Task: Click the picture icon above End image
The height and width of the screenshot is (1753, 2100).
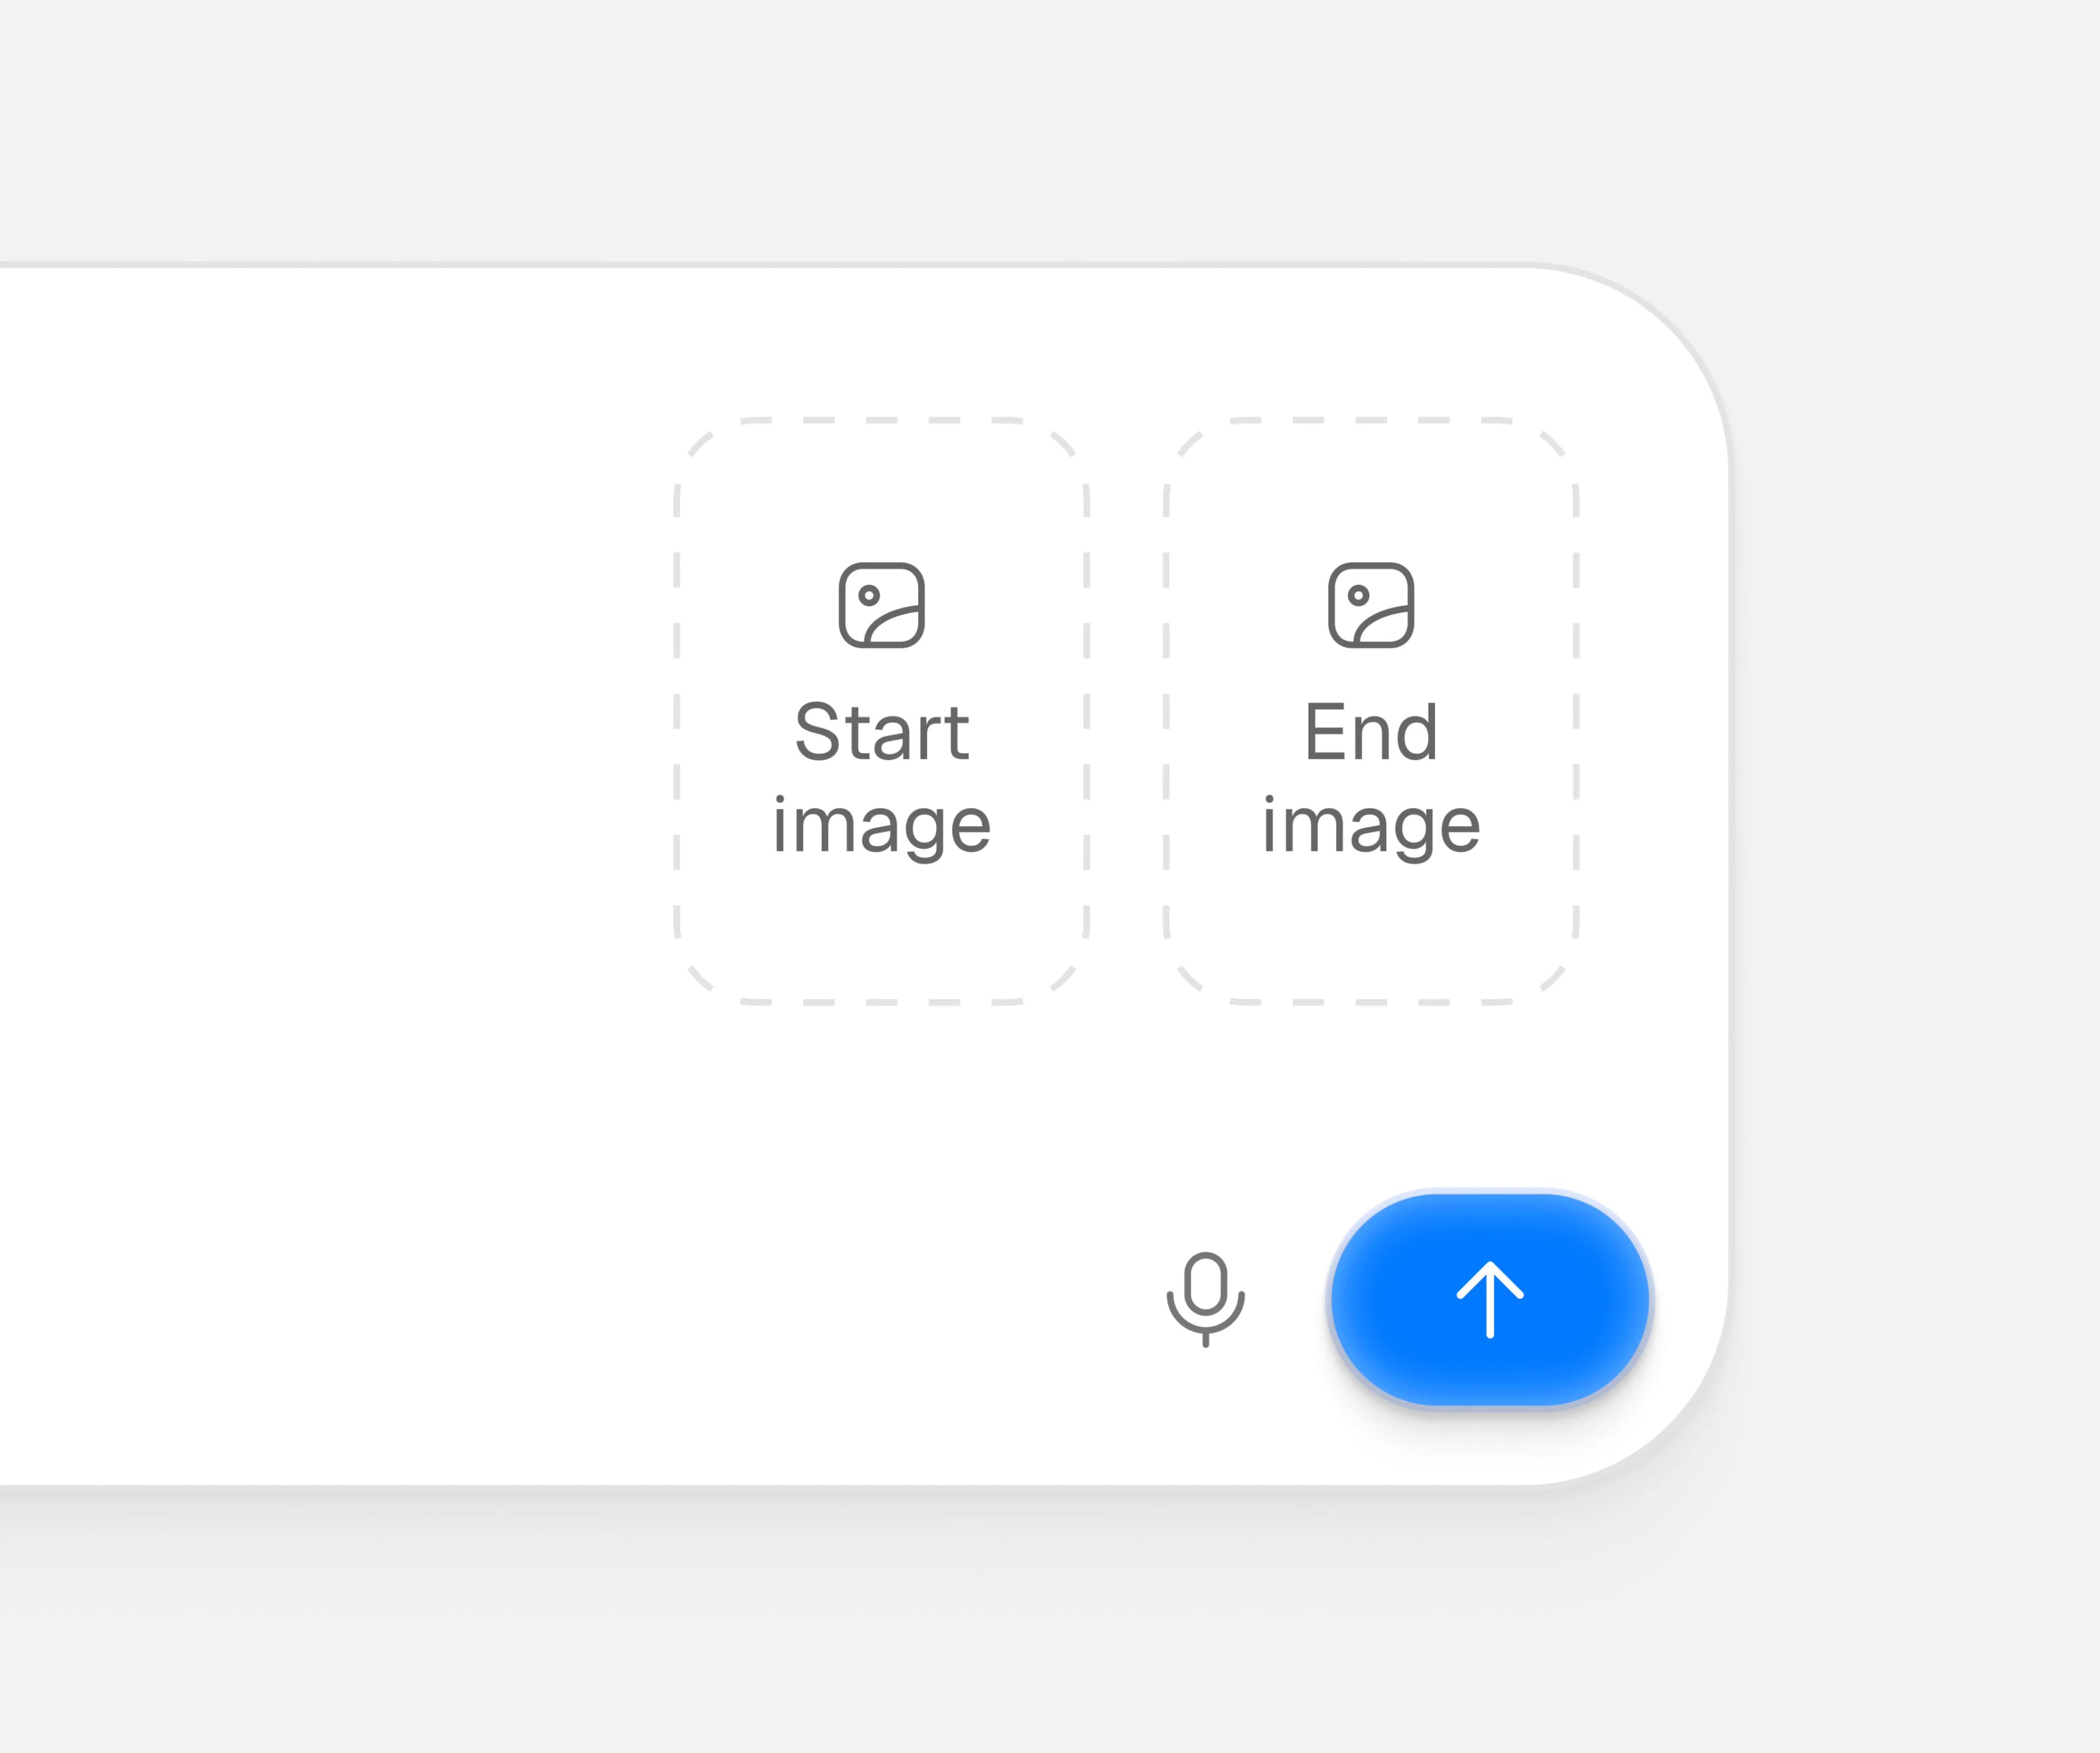Action: pos(1371,605)
